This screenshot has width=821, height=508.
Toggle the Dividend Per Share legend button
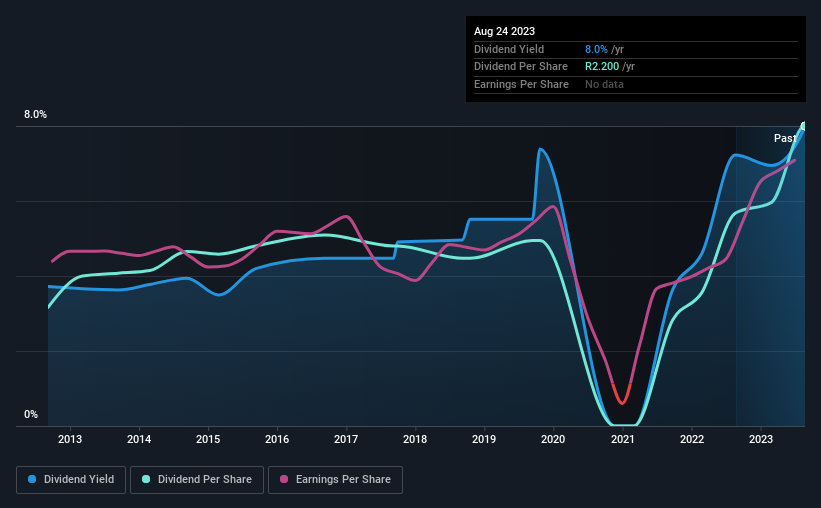coord(196,480)
